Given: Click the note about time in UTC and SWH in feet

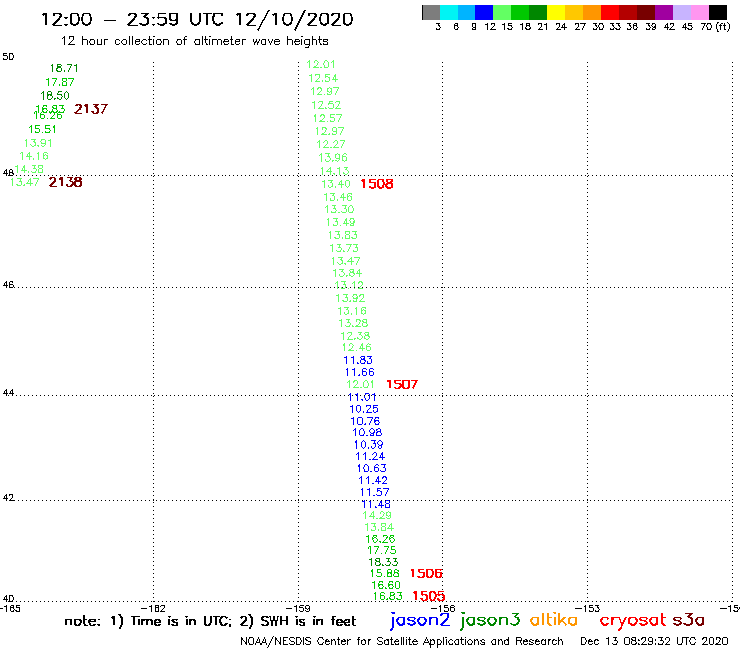Looking at the screenshot, I should tap(210, 621).
